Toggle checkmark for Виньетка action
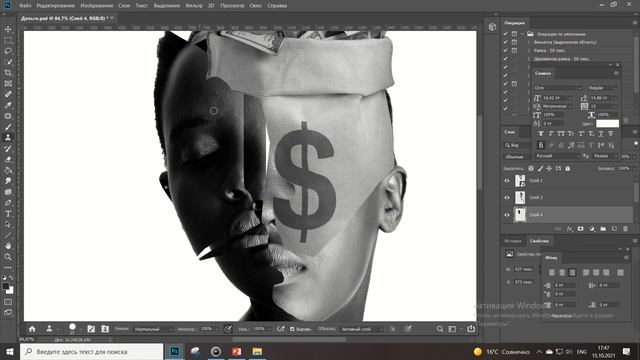The width and height of the screenshot is (640, 360). [505, 42]
